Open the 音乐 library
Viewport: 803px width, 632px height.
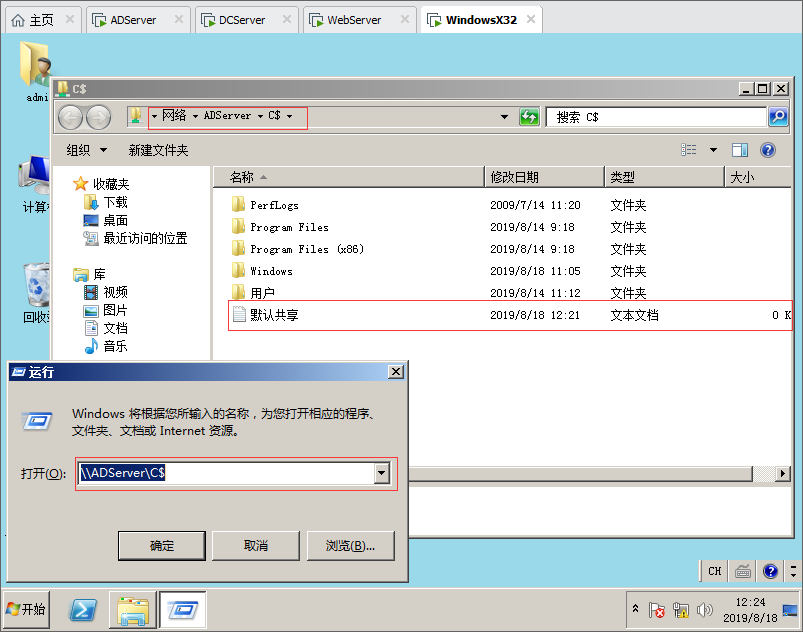105,346
